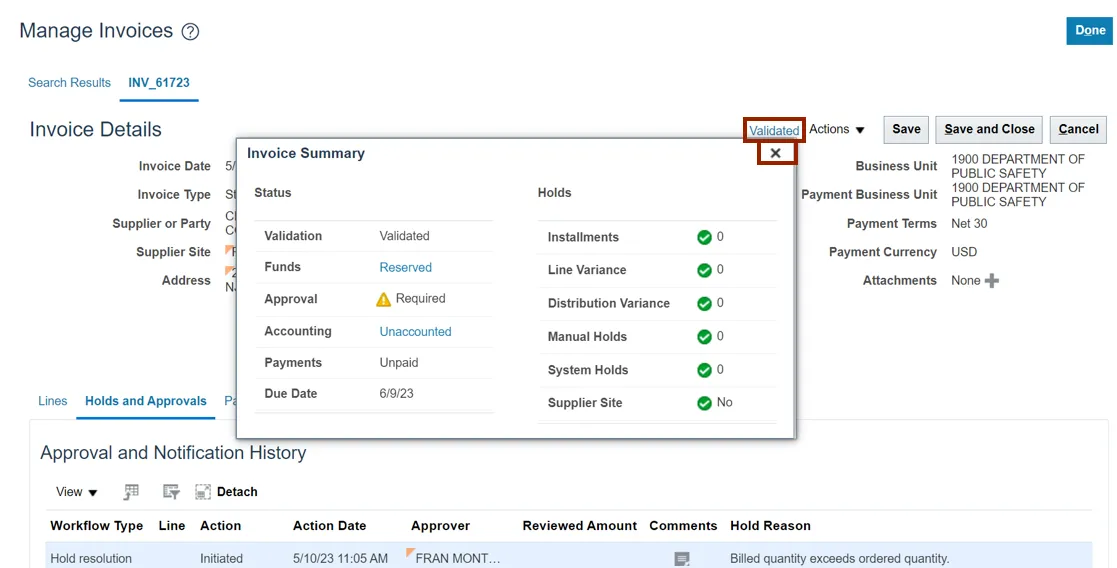Add an attachment with the plus icon
The image size is (1117, 568).
pyautogui.click(x=992, y=281)
